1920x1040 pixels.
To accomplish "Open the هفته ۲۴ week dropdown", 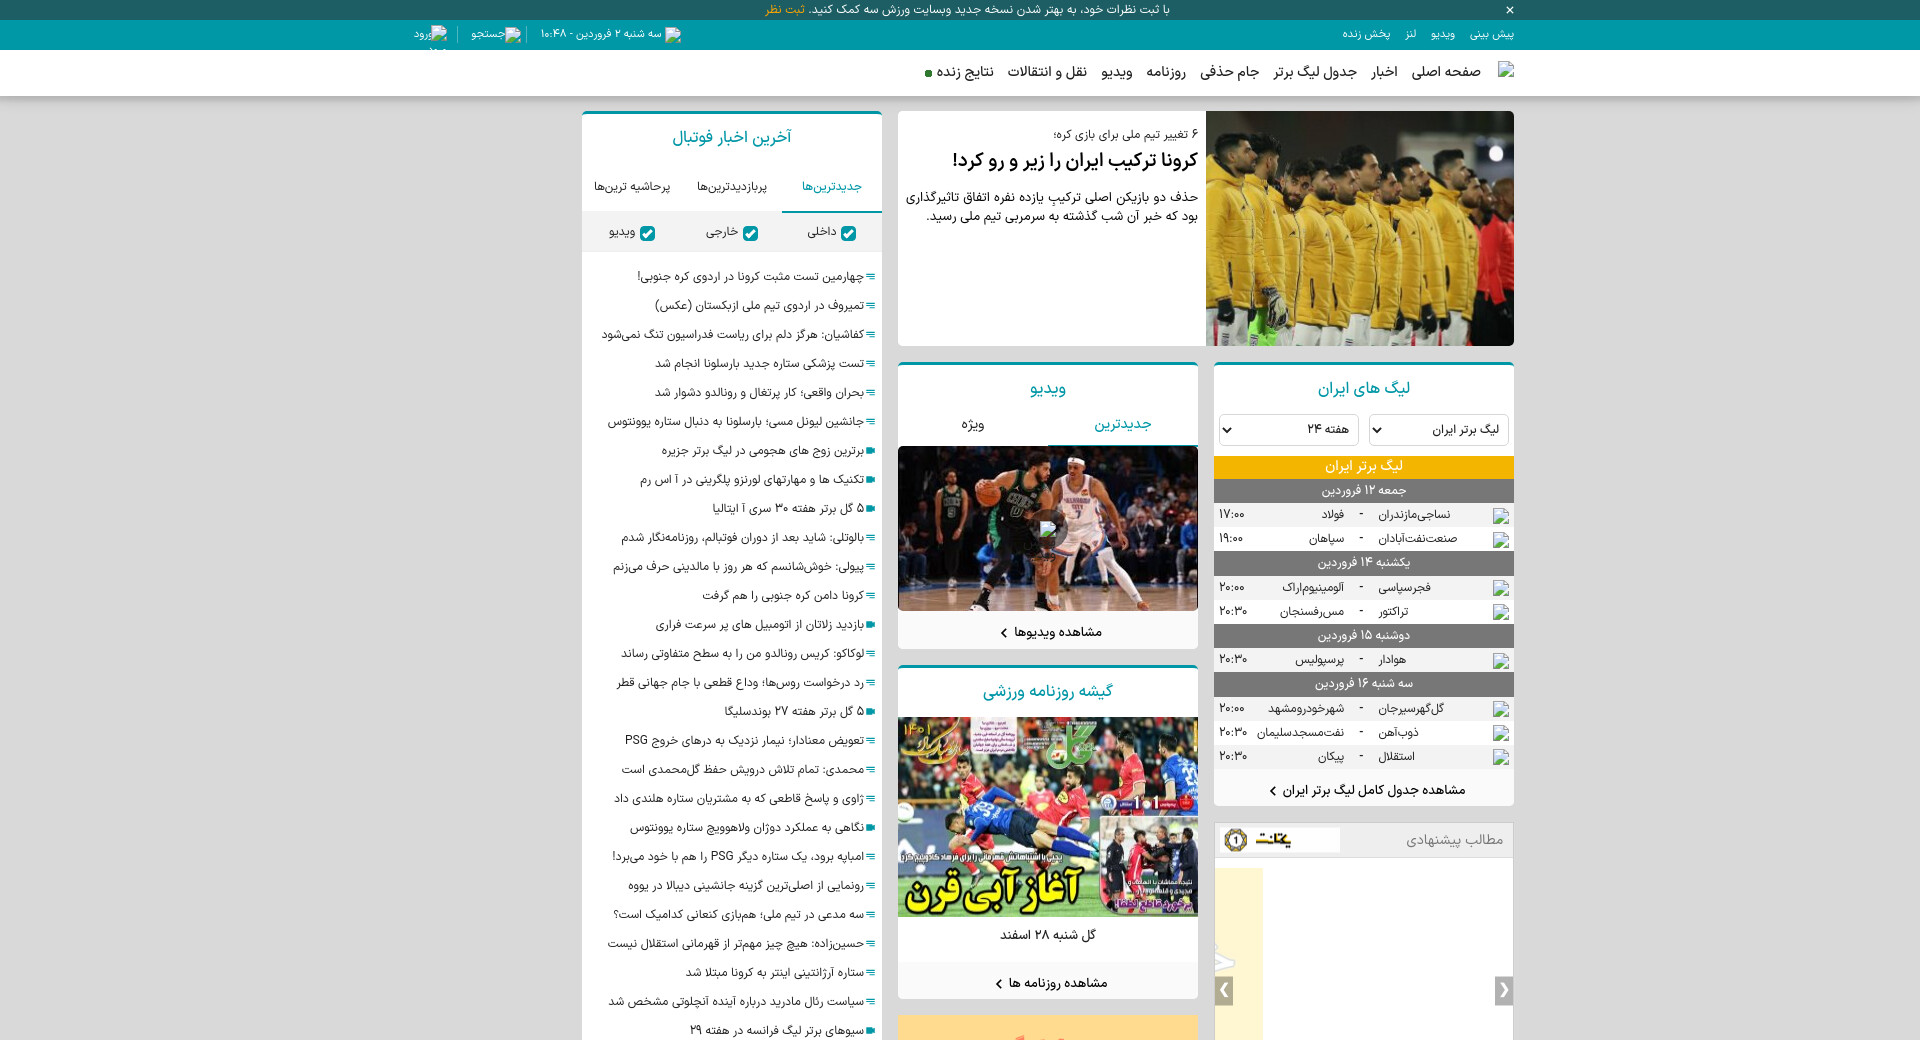I will click(1288, 430).
